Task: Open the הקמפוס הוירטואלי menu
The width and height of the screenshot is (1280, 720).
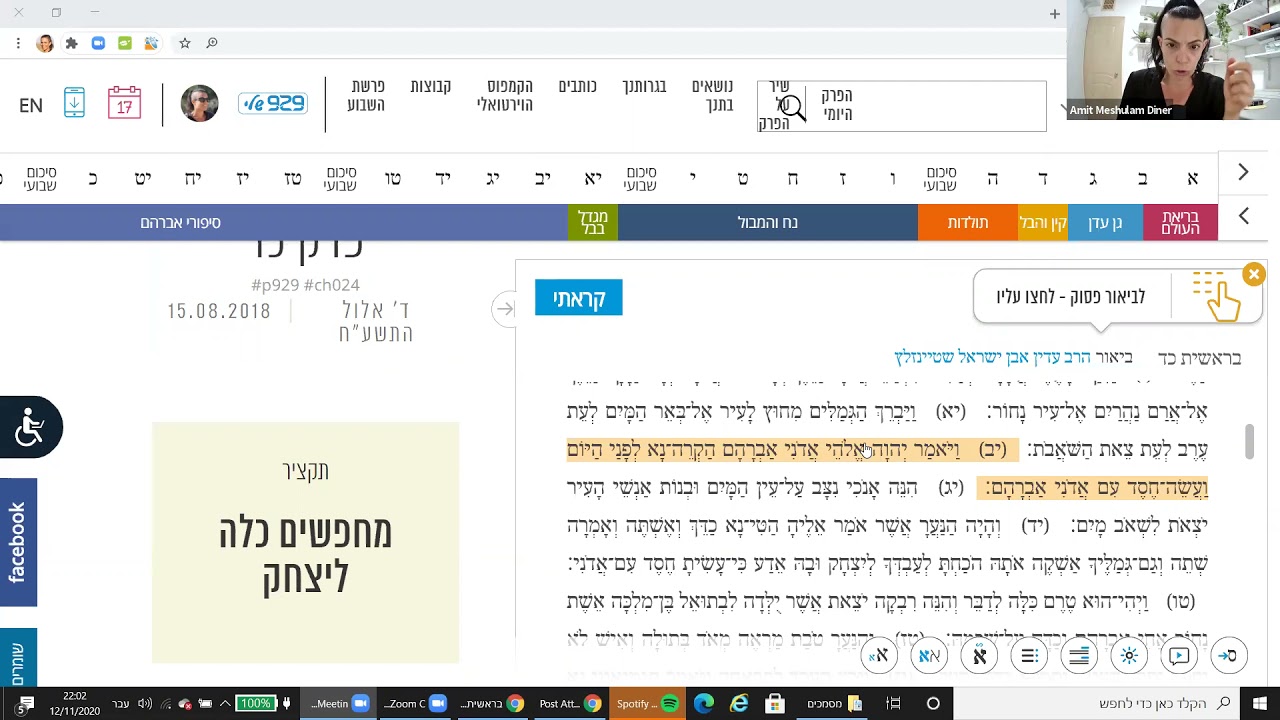Action: tap(504, 96)
